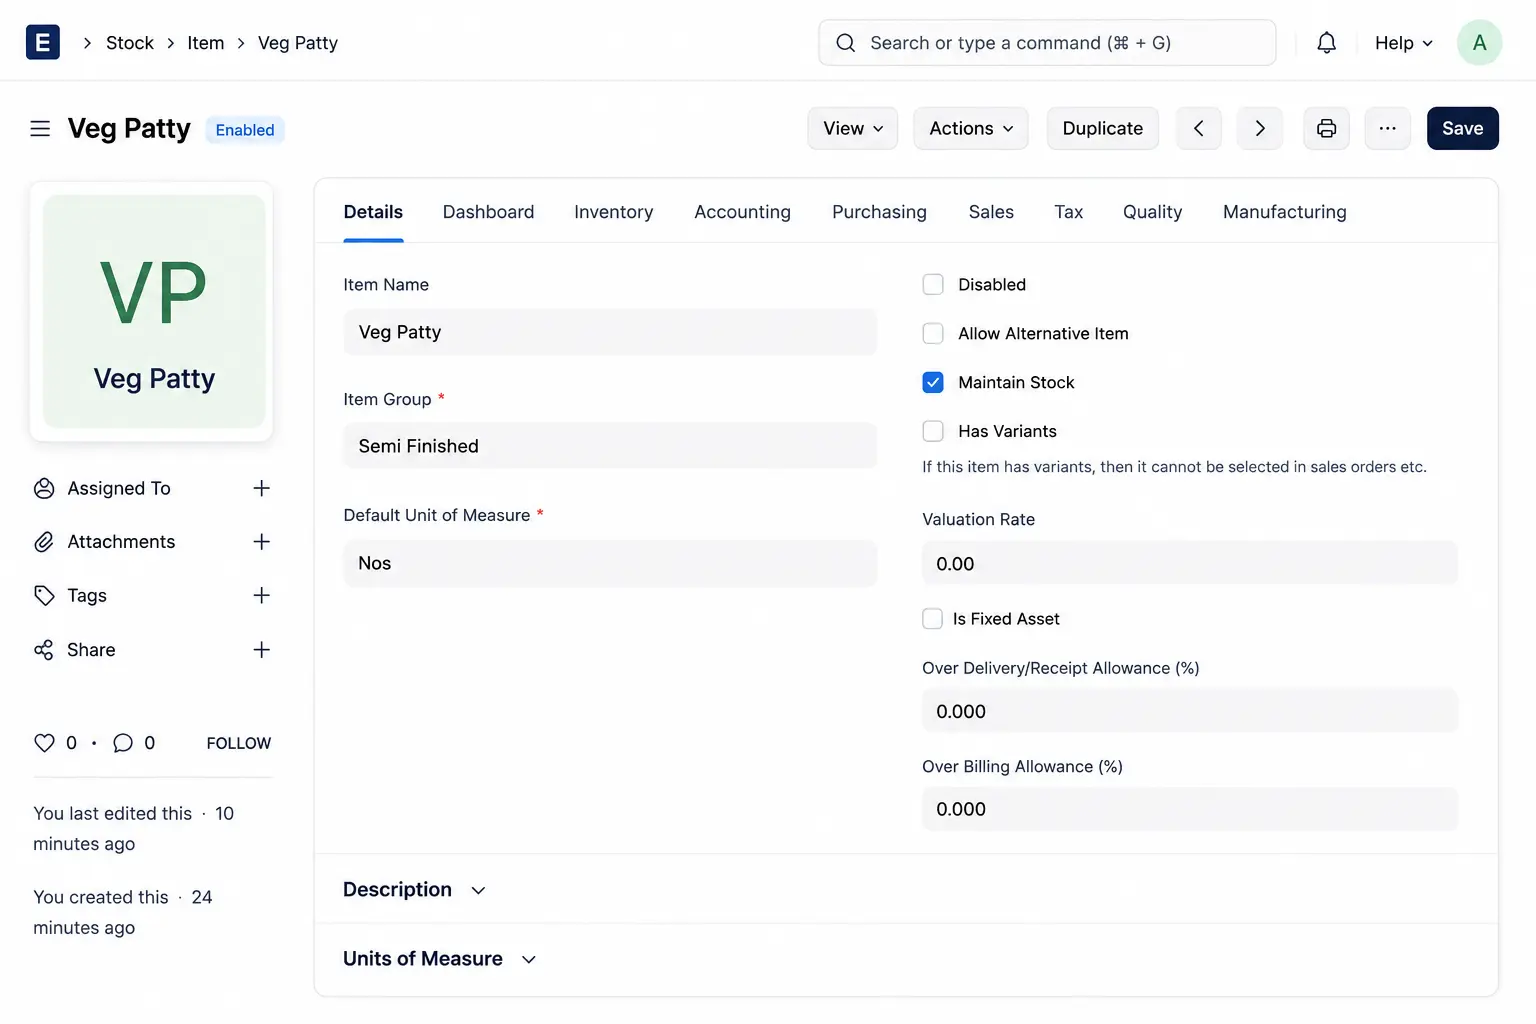
Task: Check Allow Alternative Item
Action: click(933, 333)
